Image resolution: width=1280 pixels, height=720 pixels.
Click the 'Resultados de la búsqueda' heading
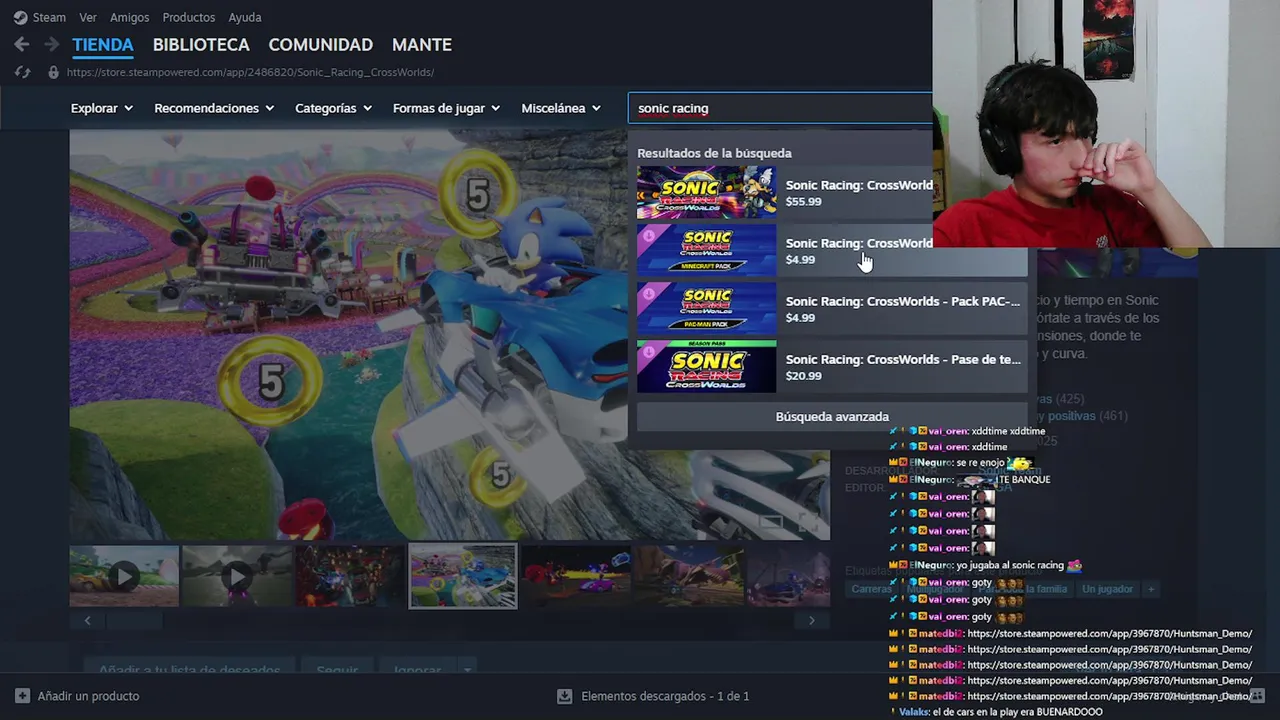pyautogui.click(x=714, y=153)
